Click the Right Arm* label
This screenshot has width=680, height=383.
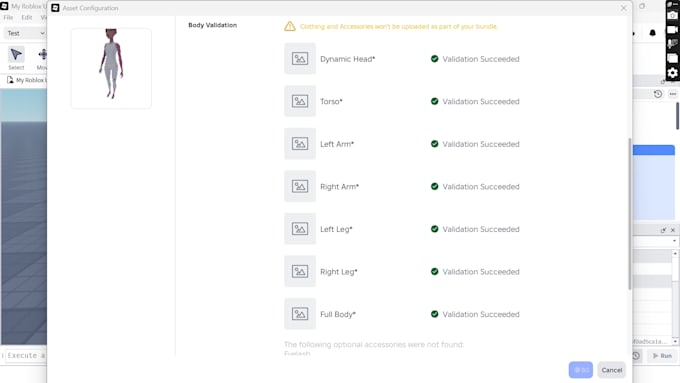[340, 187]
